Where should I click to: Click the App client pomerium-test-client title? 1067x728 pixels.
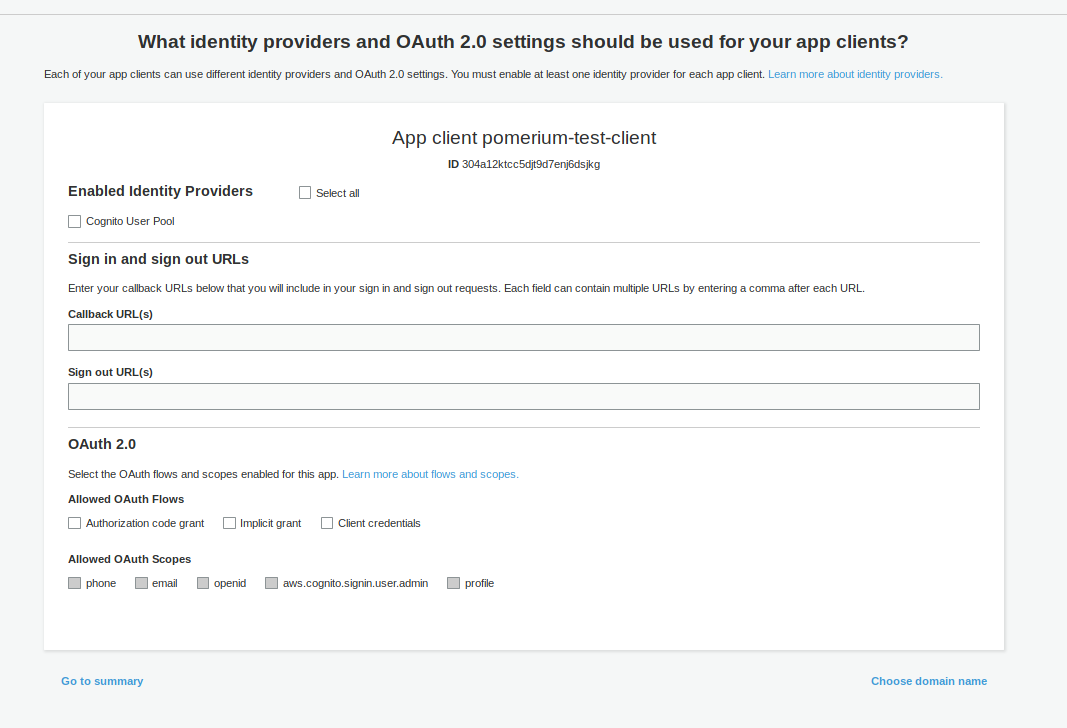coord(524,138)
